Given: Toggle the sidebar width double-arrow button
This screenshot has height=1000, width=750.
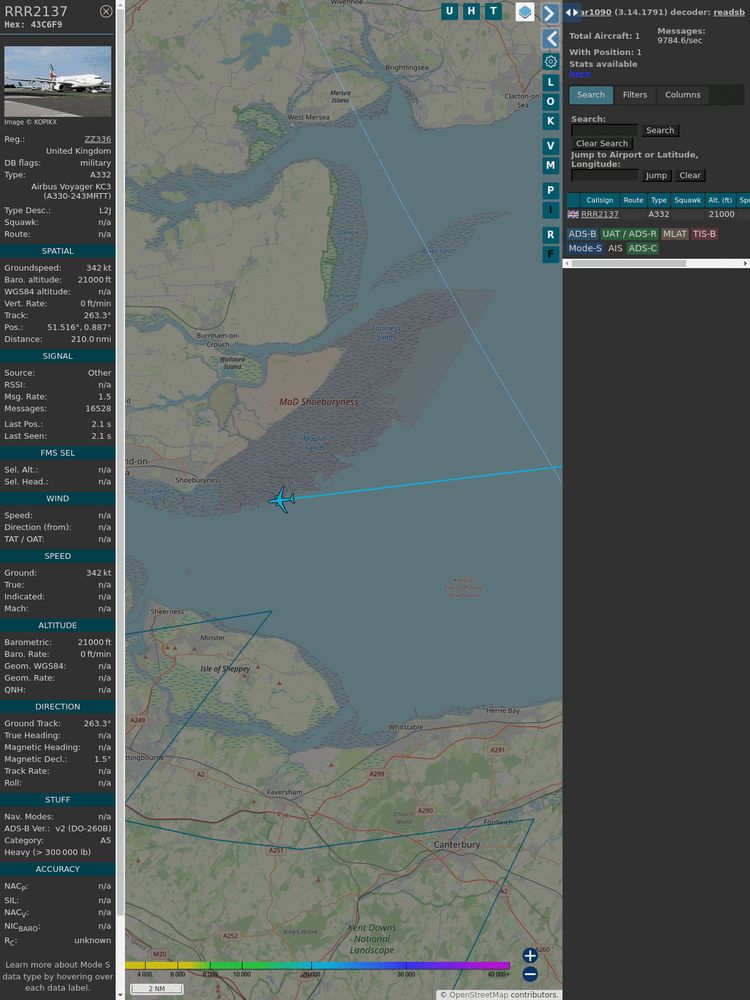Looking at the screenshot, I should (x=572, y=12).
